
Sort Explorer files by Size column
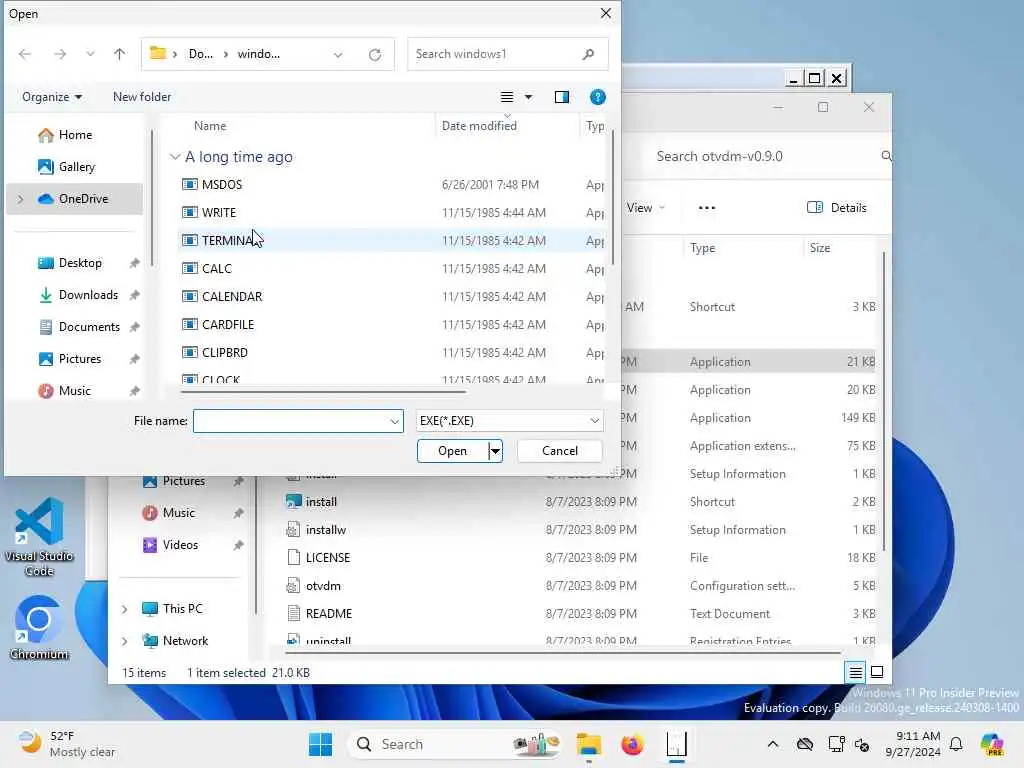pyautogui.click(x=820, y=248)
